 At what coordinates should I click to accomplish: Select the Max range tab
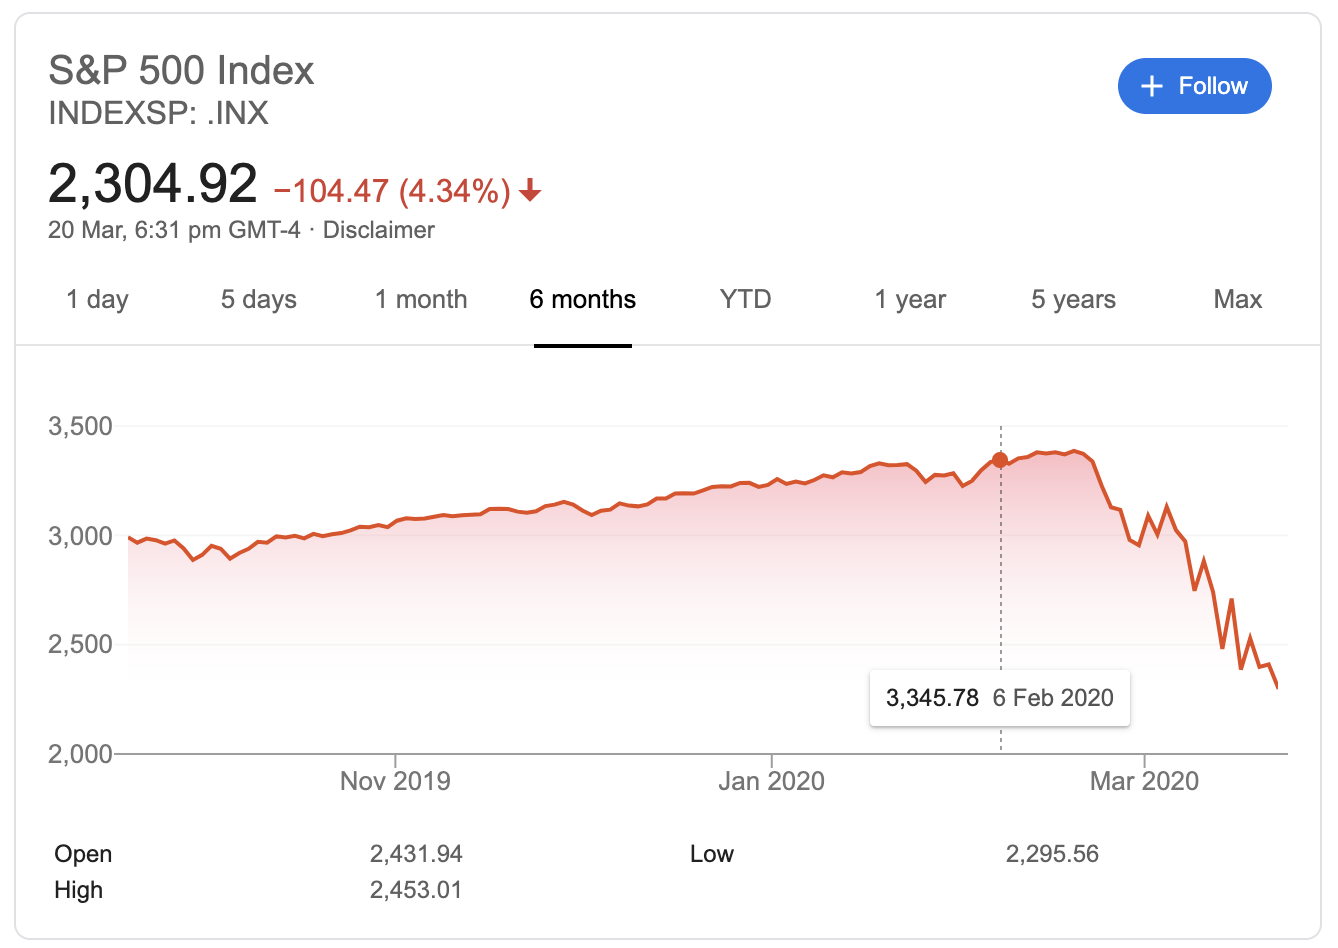pos(1237,299)
